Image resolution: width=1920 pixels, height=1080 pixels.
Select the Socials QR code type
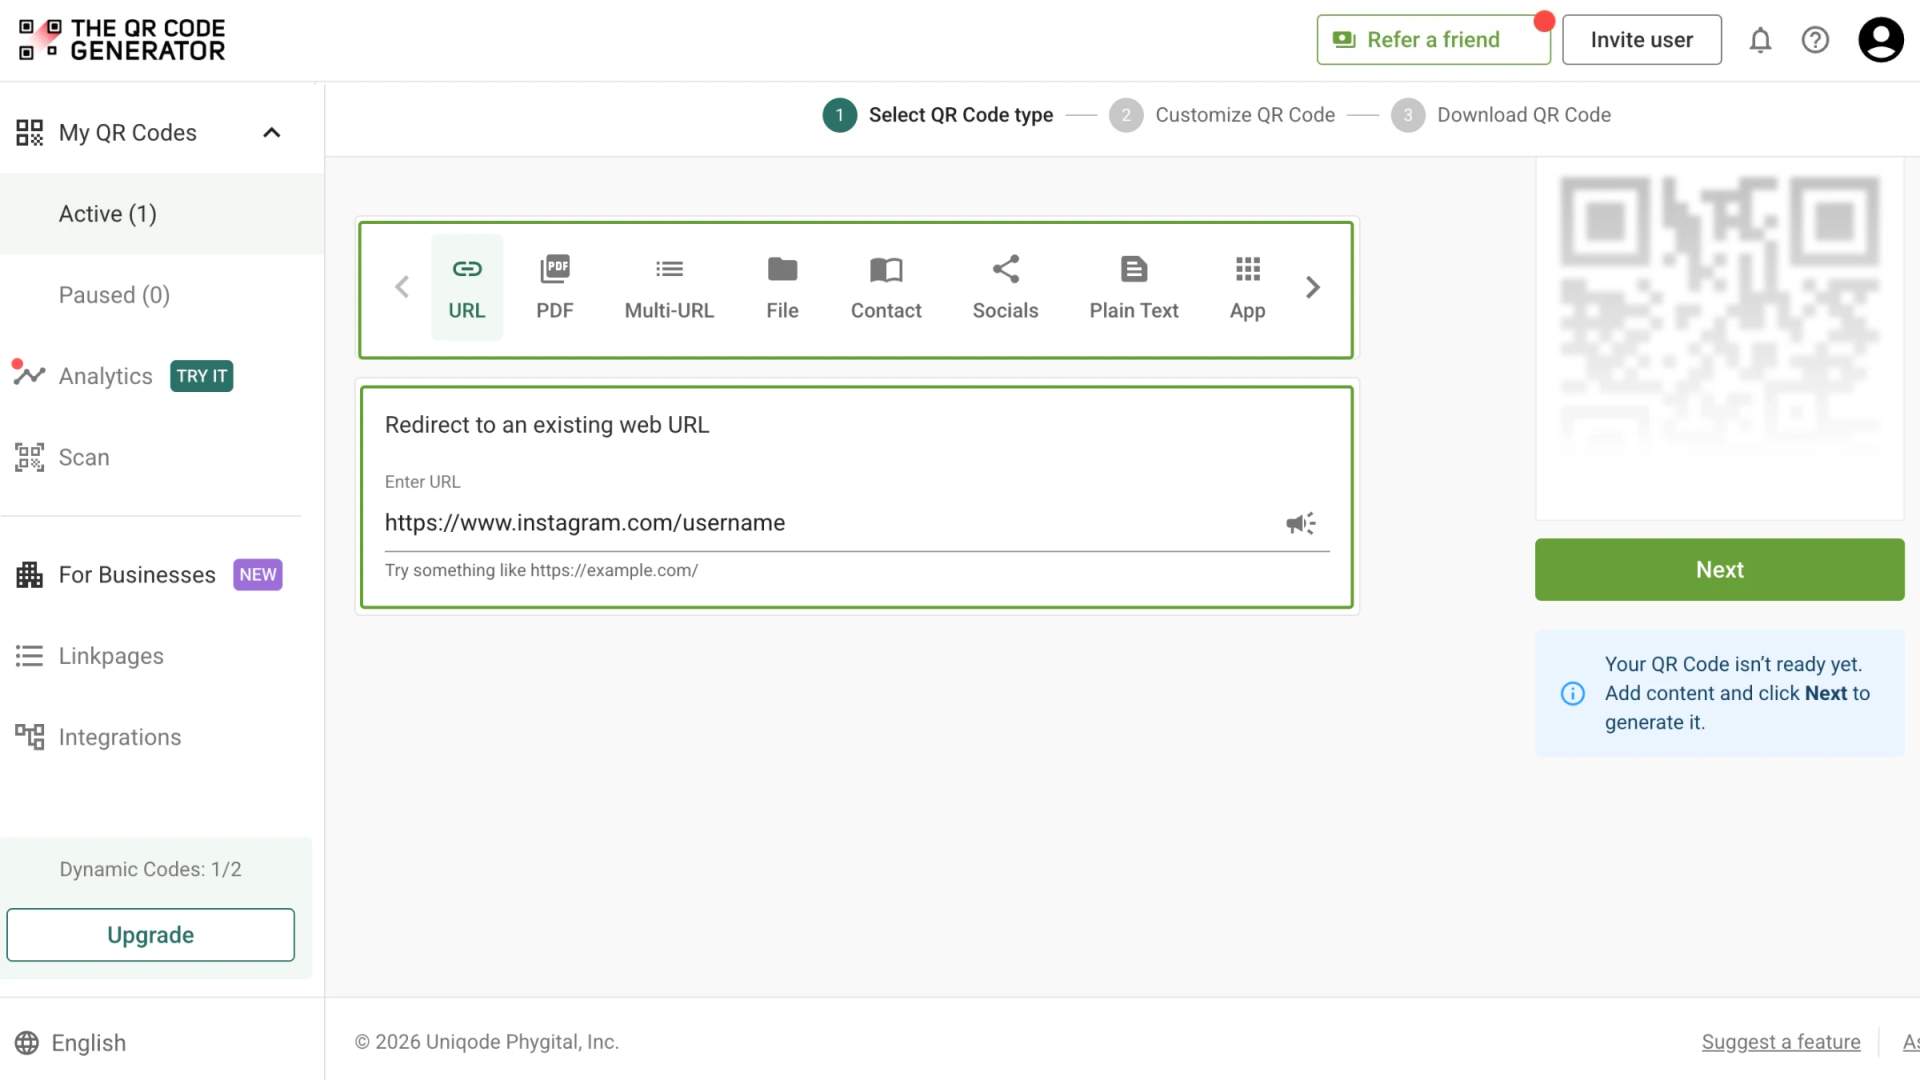click(x=1005, y=288)
